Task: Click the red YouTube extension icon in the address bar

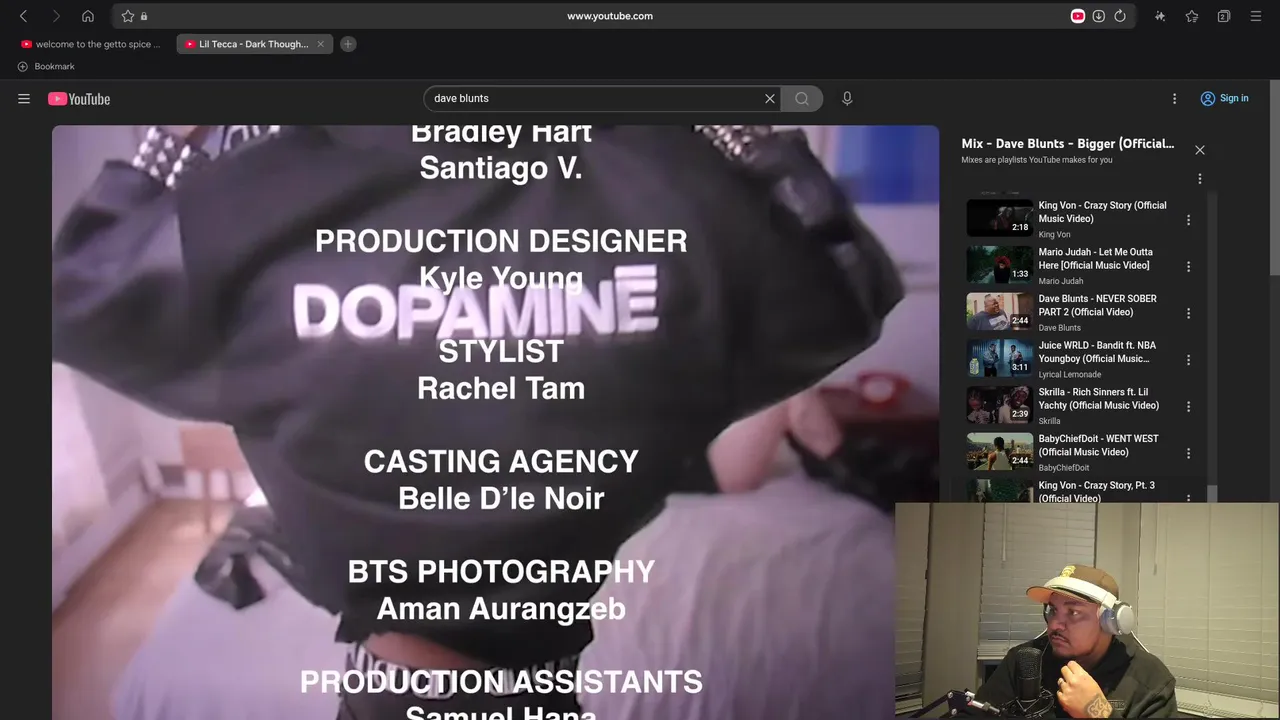Action: [1078, 16]
